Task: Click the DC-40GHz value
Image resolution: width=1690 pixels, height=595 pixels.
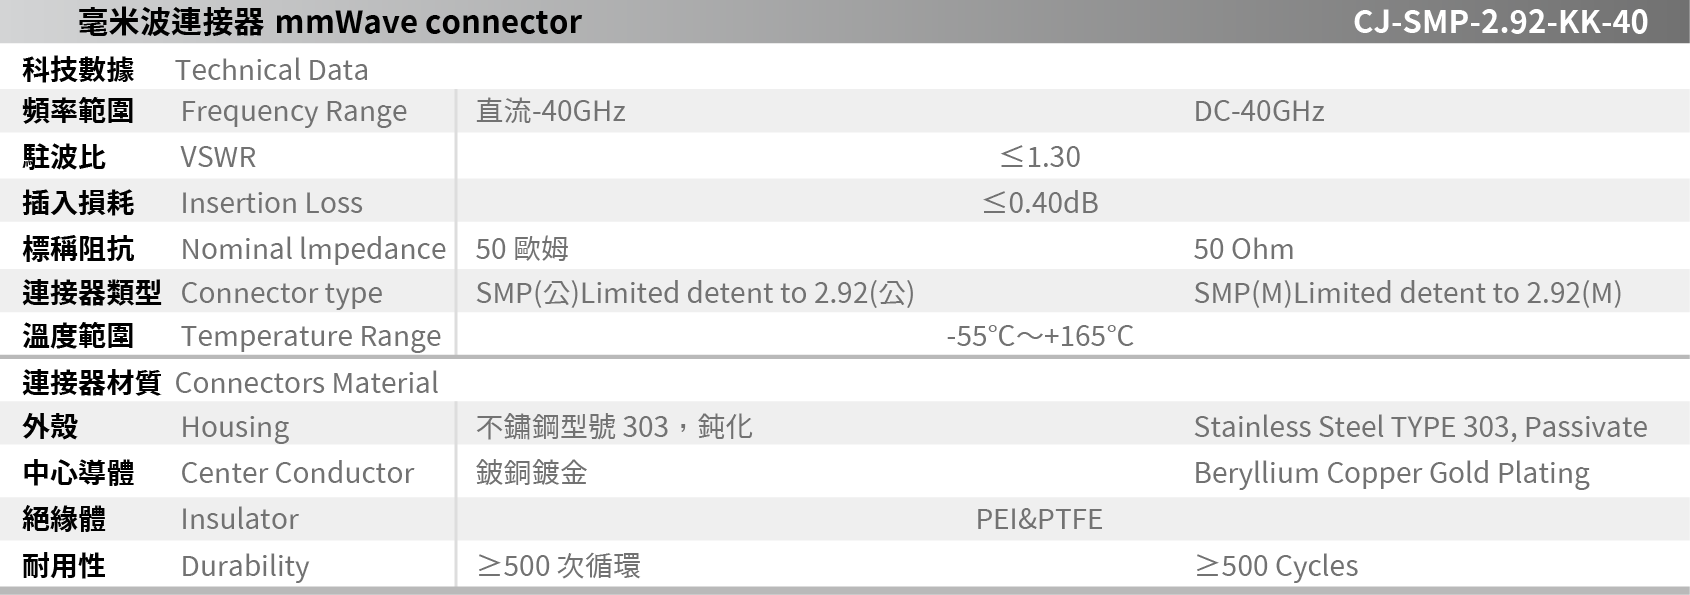Action: (1259, 111)
